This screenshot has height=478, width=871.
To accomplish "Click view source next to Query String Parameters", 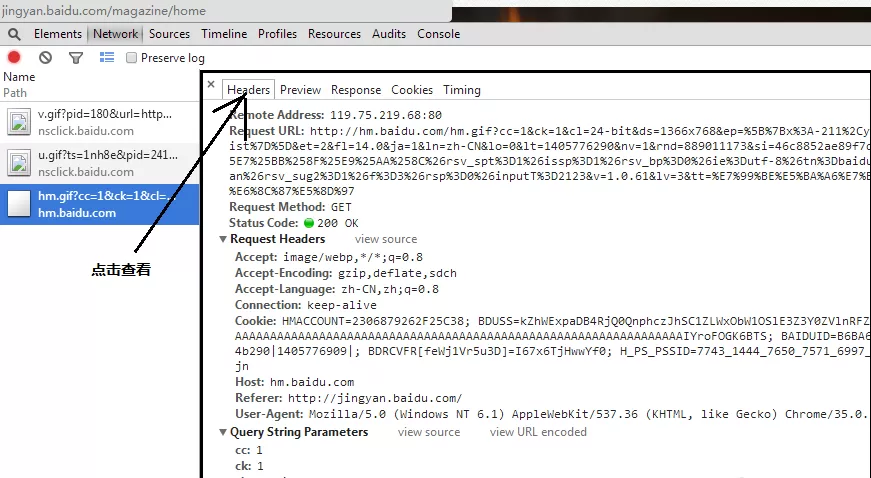I will (429, 432).
